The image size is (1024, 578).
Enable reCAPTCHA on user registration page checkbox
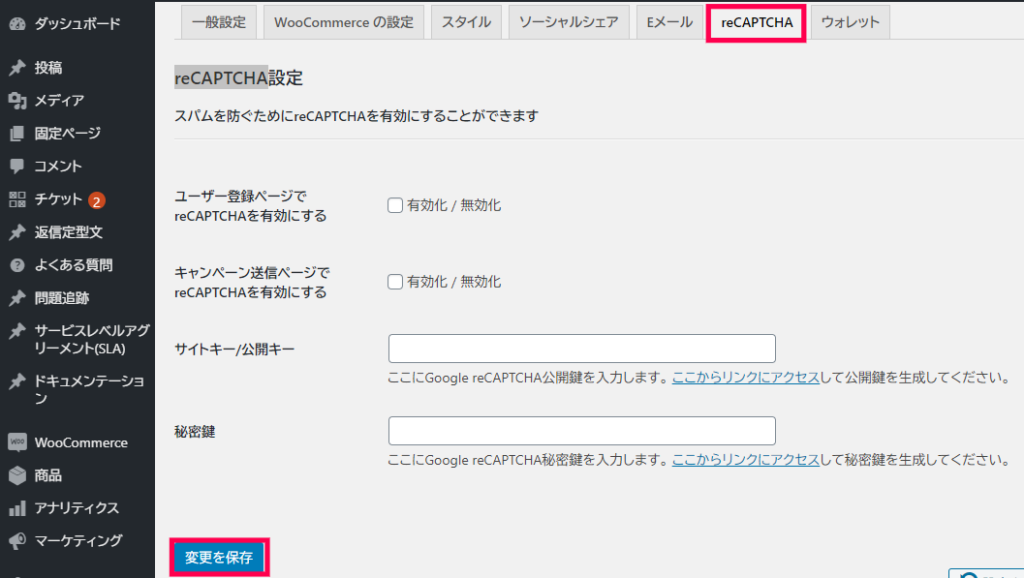tap(395, 206)
